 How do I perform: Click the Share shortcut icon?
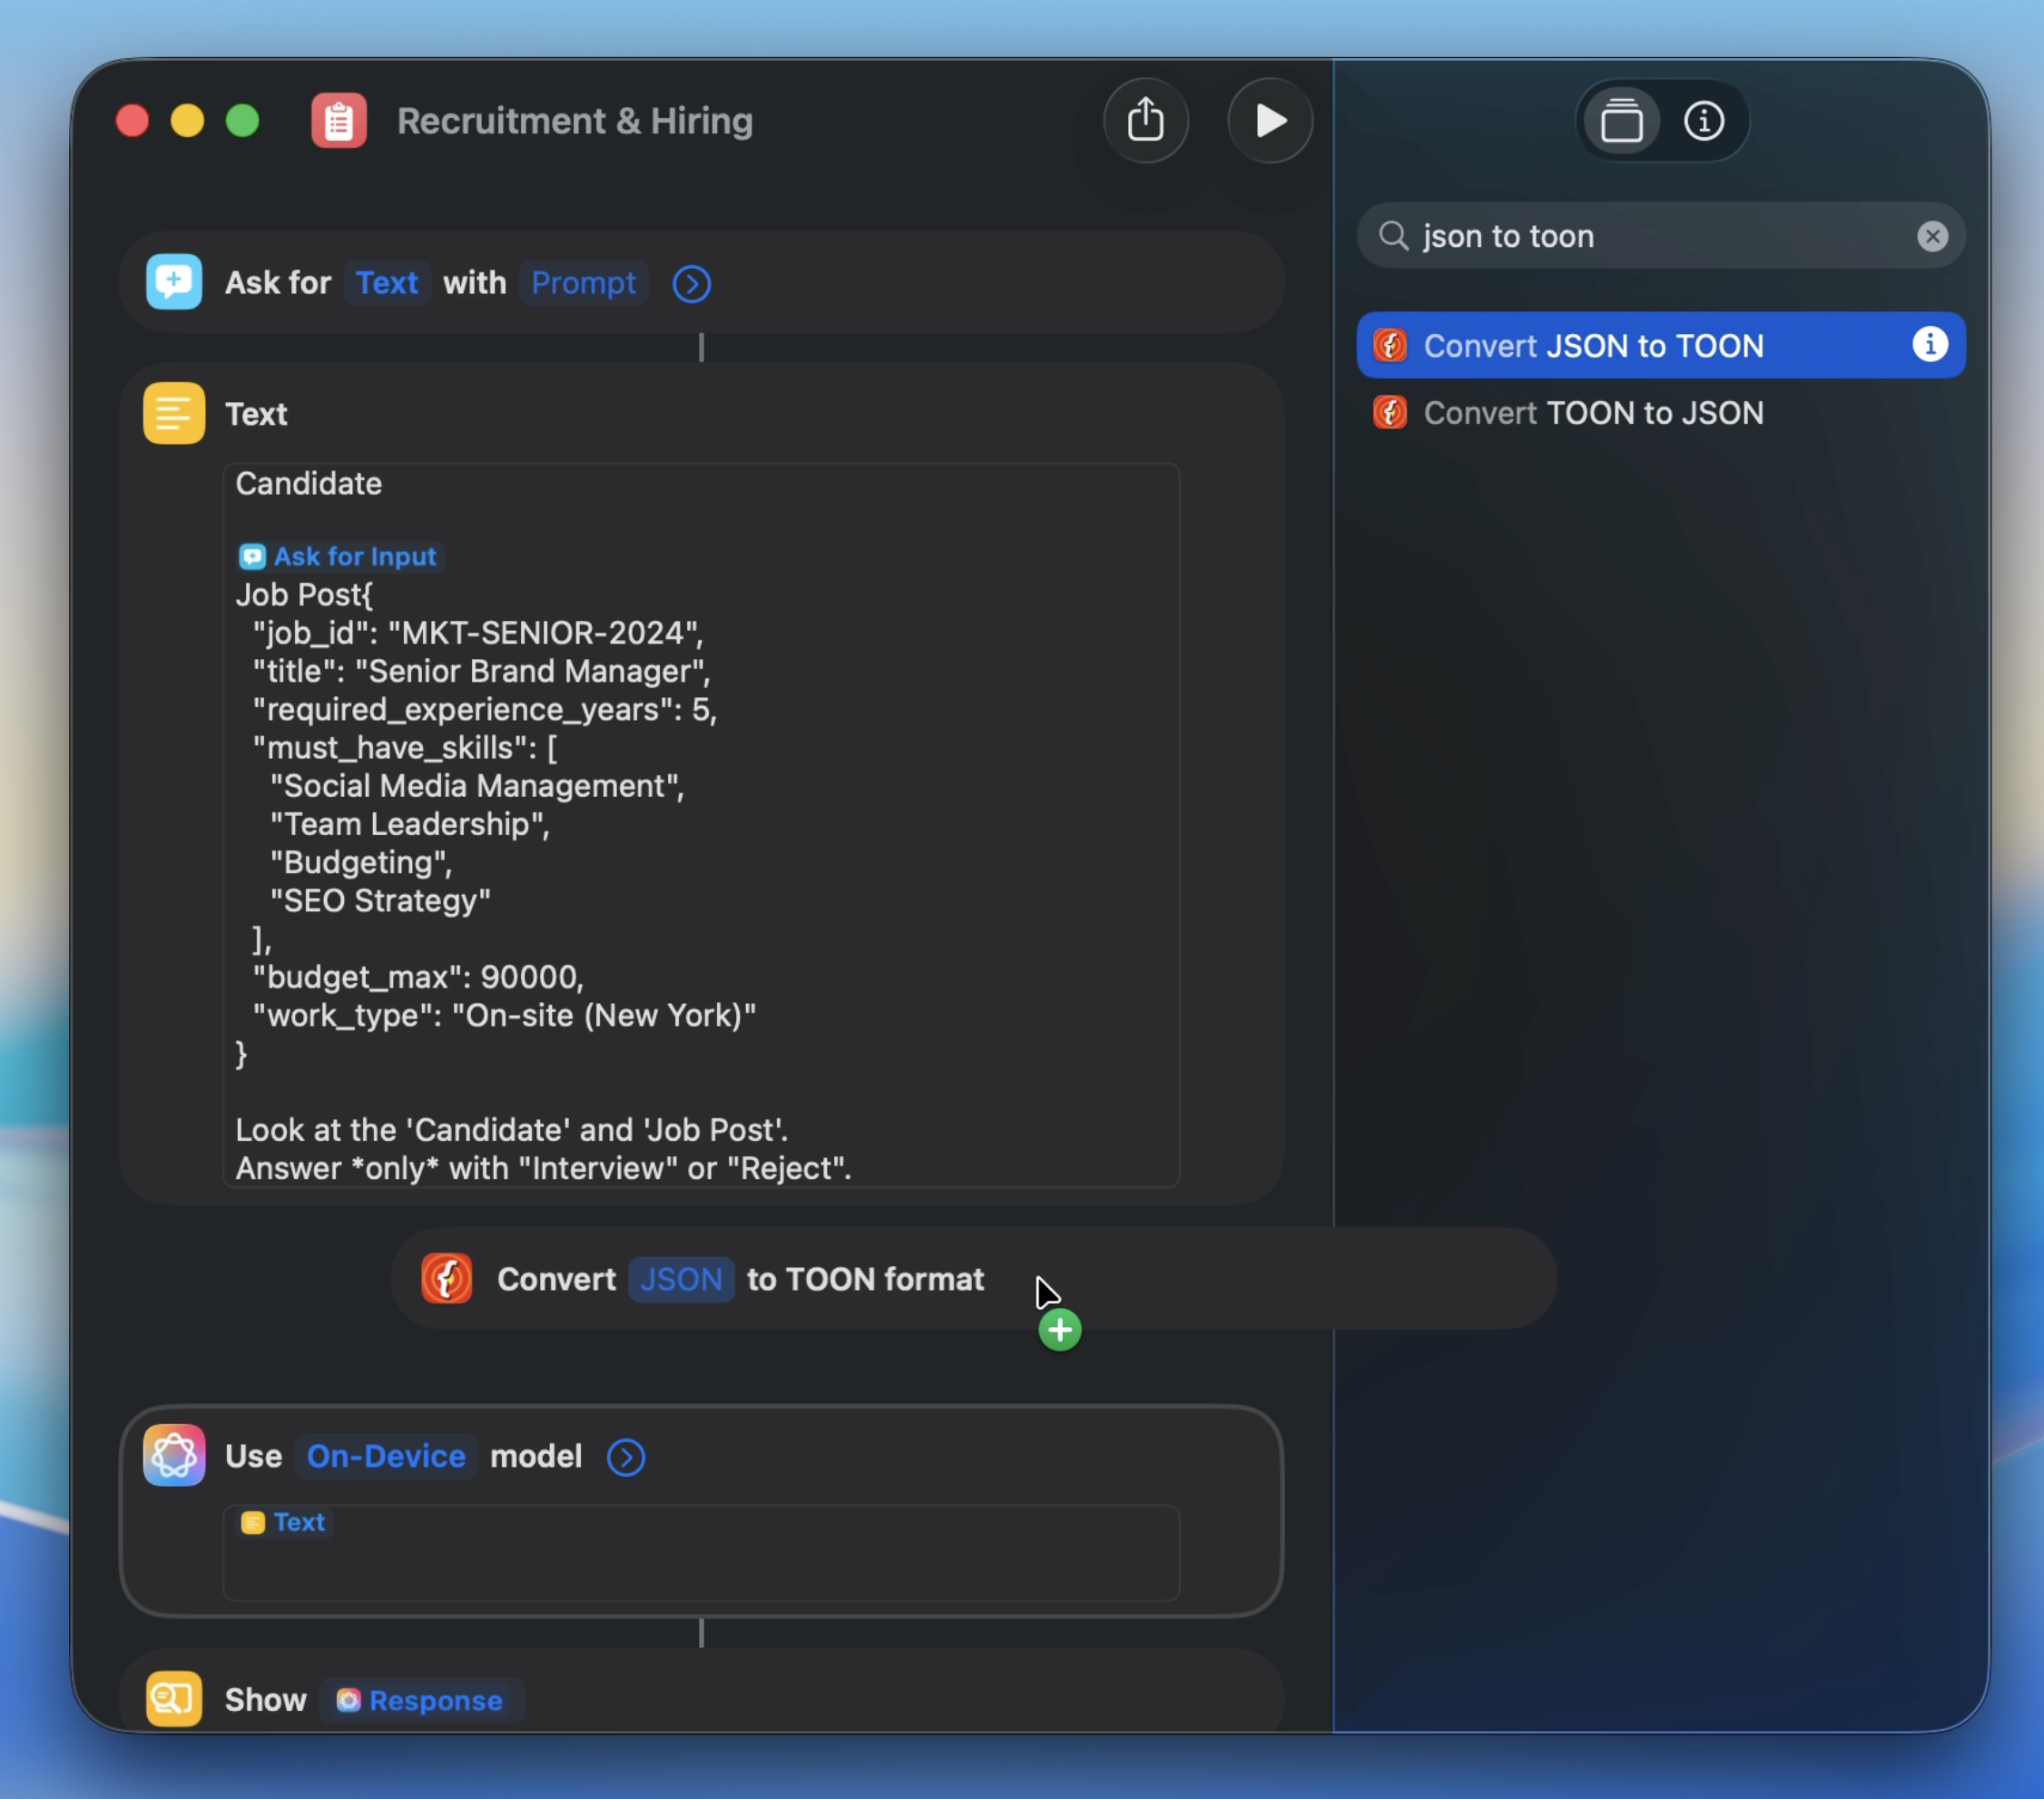click(x=1145, y=121)
